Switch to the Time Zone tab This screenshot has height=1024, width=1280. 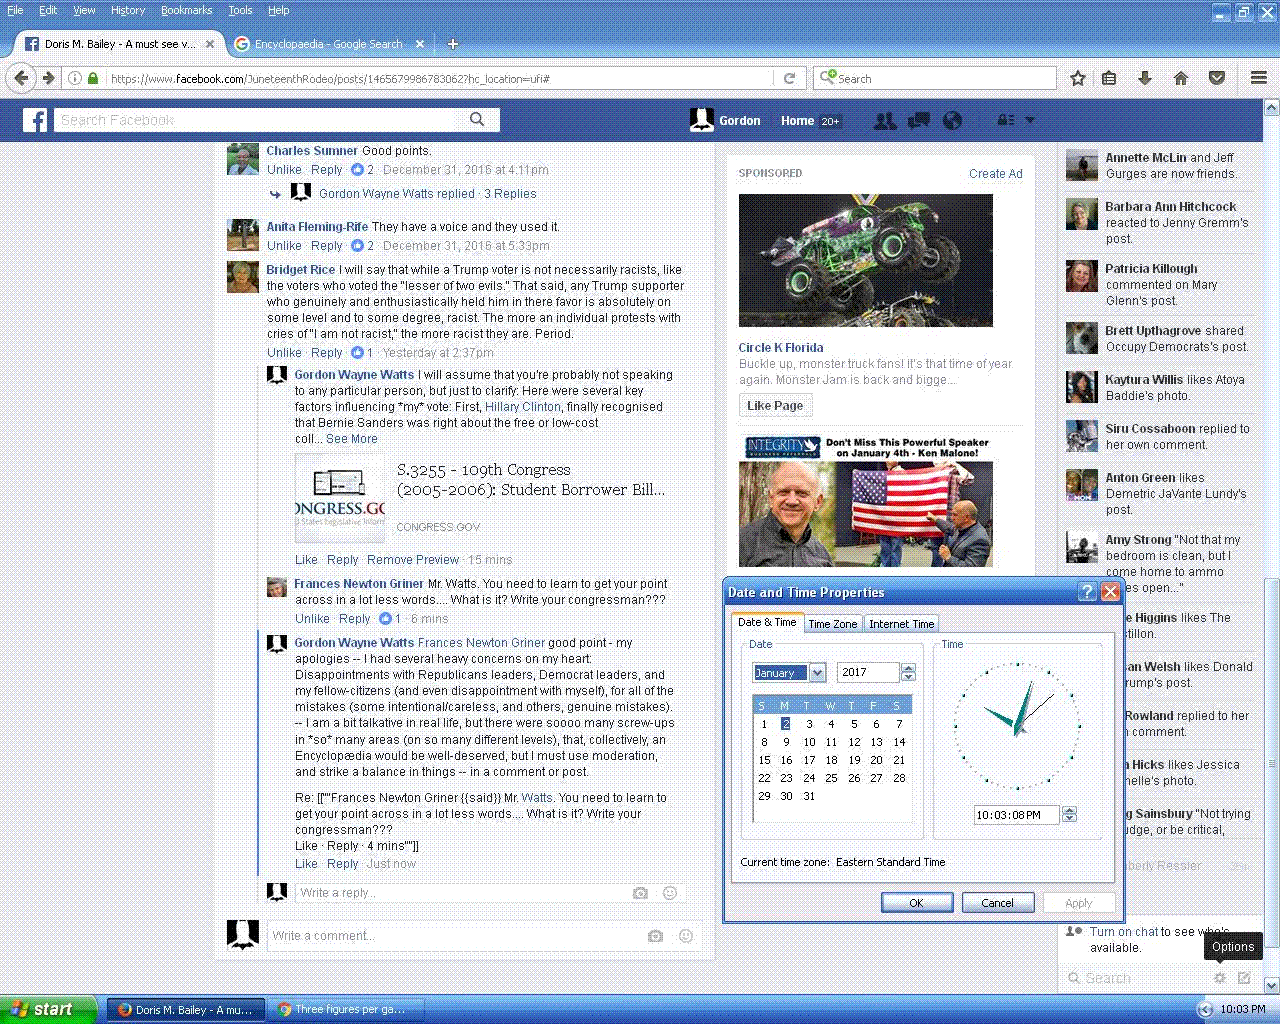coord(832,624)
